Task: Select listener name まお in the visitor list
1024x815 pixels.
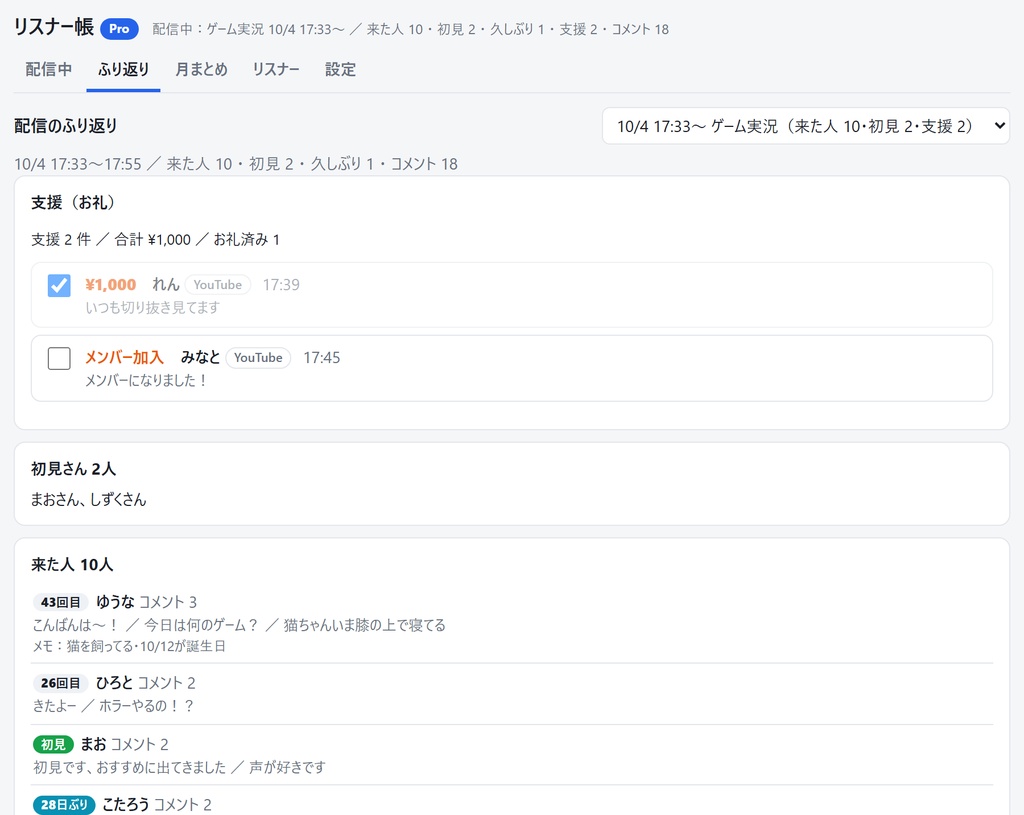Action: (x=93, y=744)
